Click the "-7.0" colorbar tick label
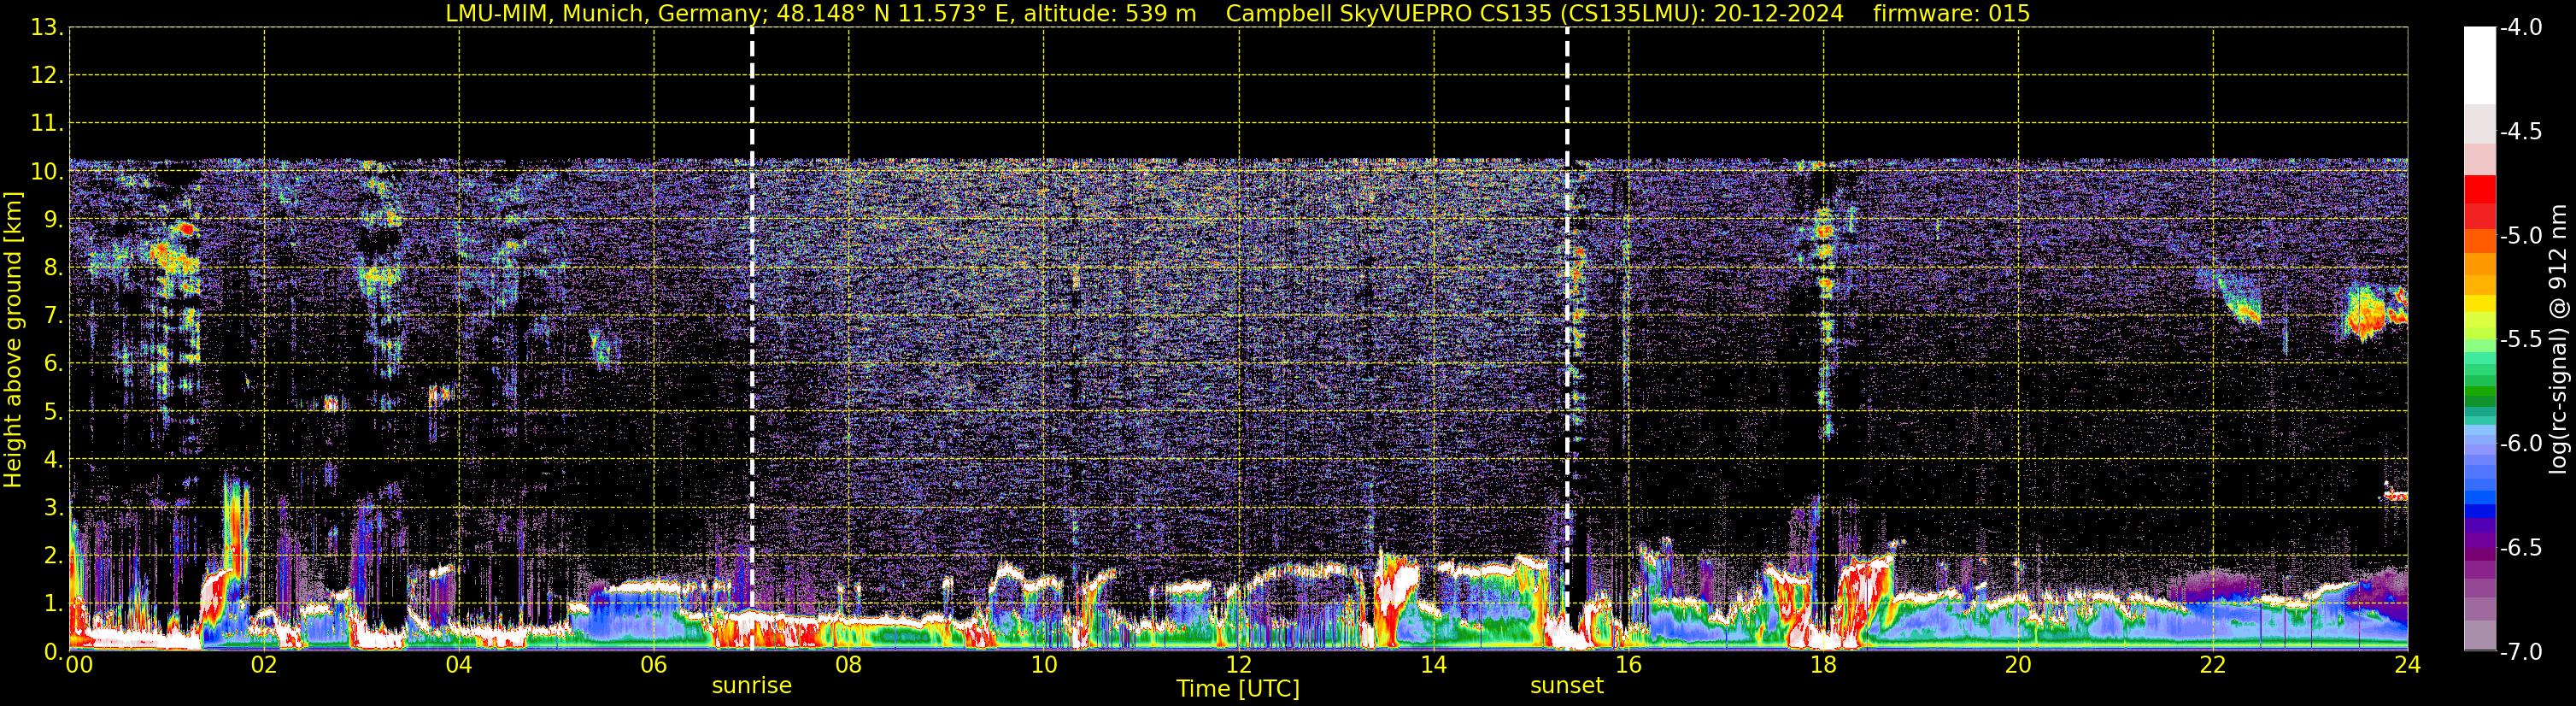 pos(2520,652)
